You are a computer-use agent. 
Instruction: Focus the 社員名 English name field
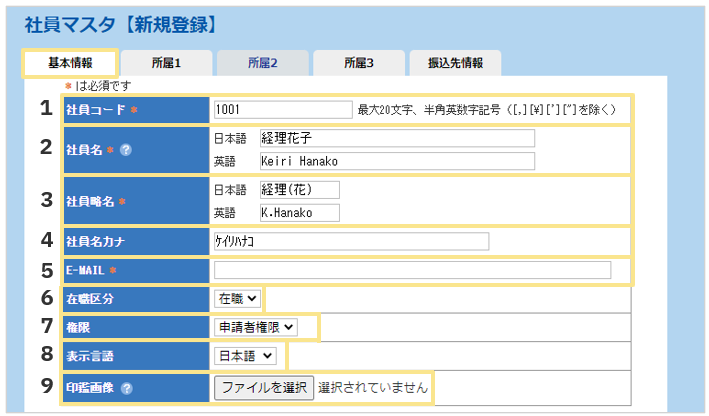click(396, 161)
